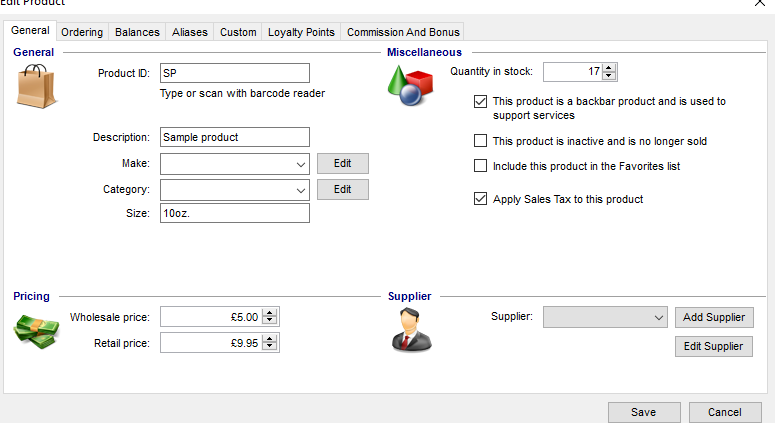Click the shopping bag General icon

(37, 86)
